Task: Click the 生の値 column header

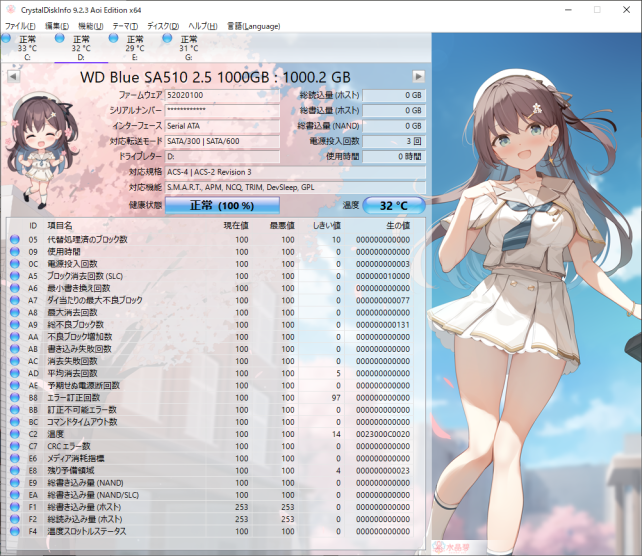Action: click(398, 225)
